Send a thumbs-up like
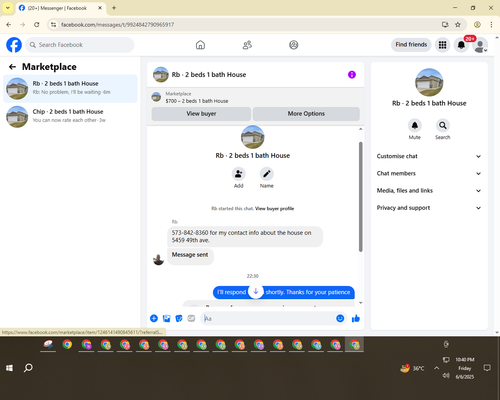The height and width of the screenshot is (400, 500). (x=356, y=319)
